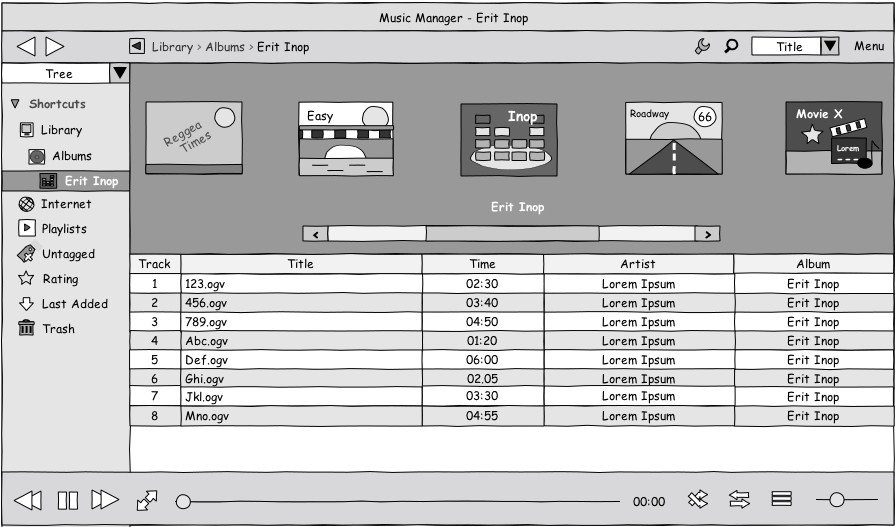Click the Erit Inop equalizer icon
896x527 pixels.
[x=48, y=181]
